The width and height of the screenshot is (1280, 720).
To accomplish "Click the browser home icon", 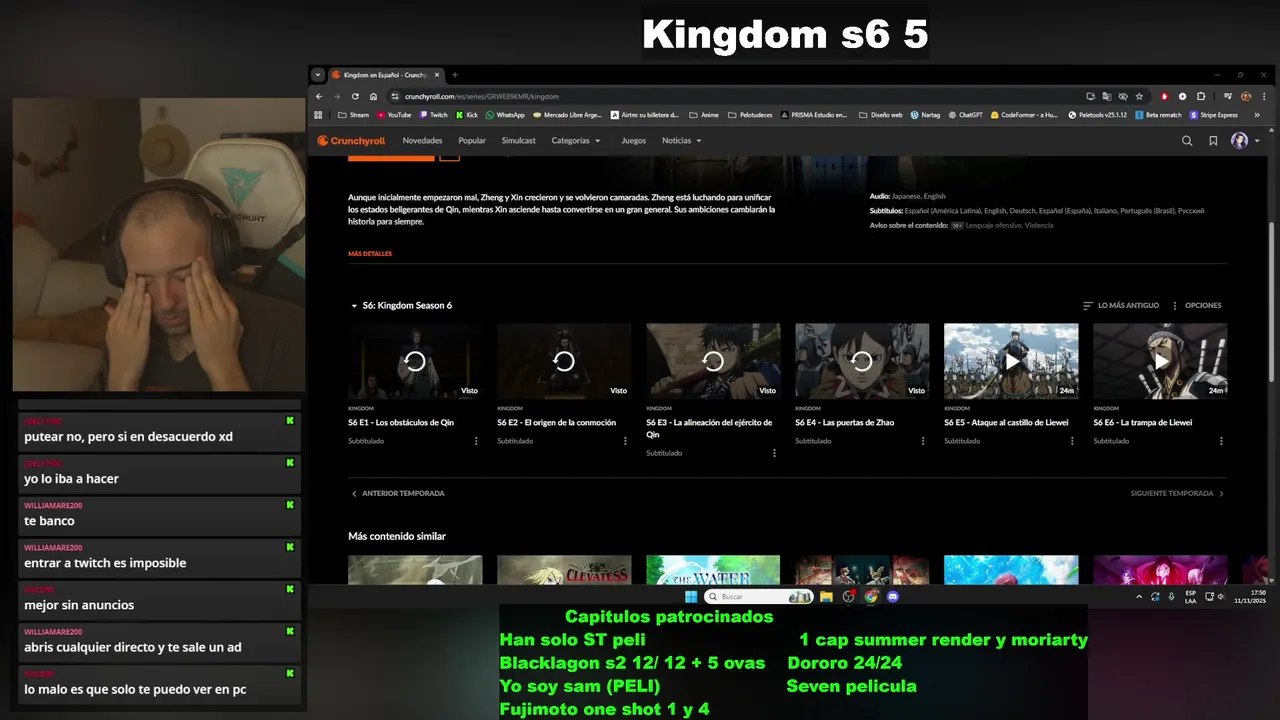I will pos(373,97).
